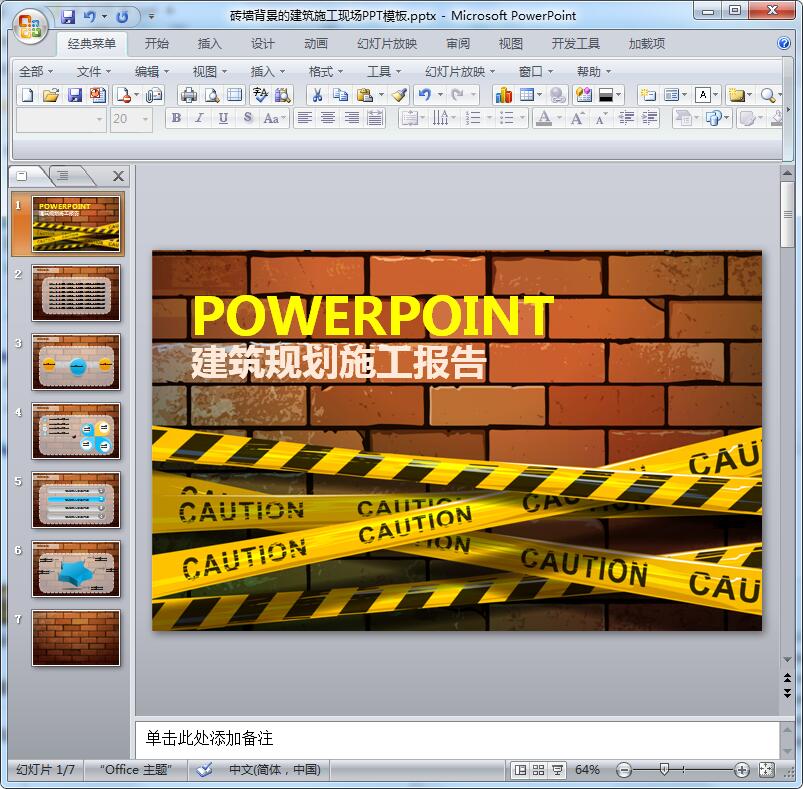Screen dimensions: 803x789
Task: Expand the 全部 menu dropdown
Action: (x=36, y=72)
